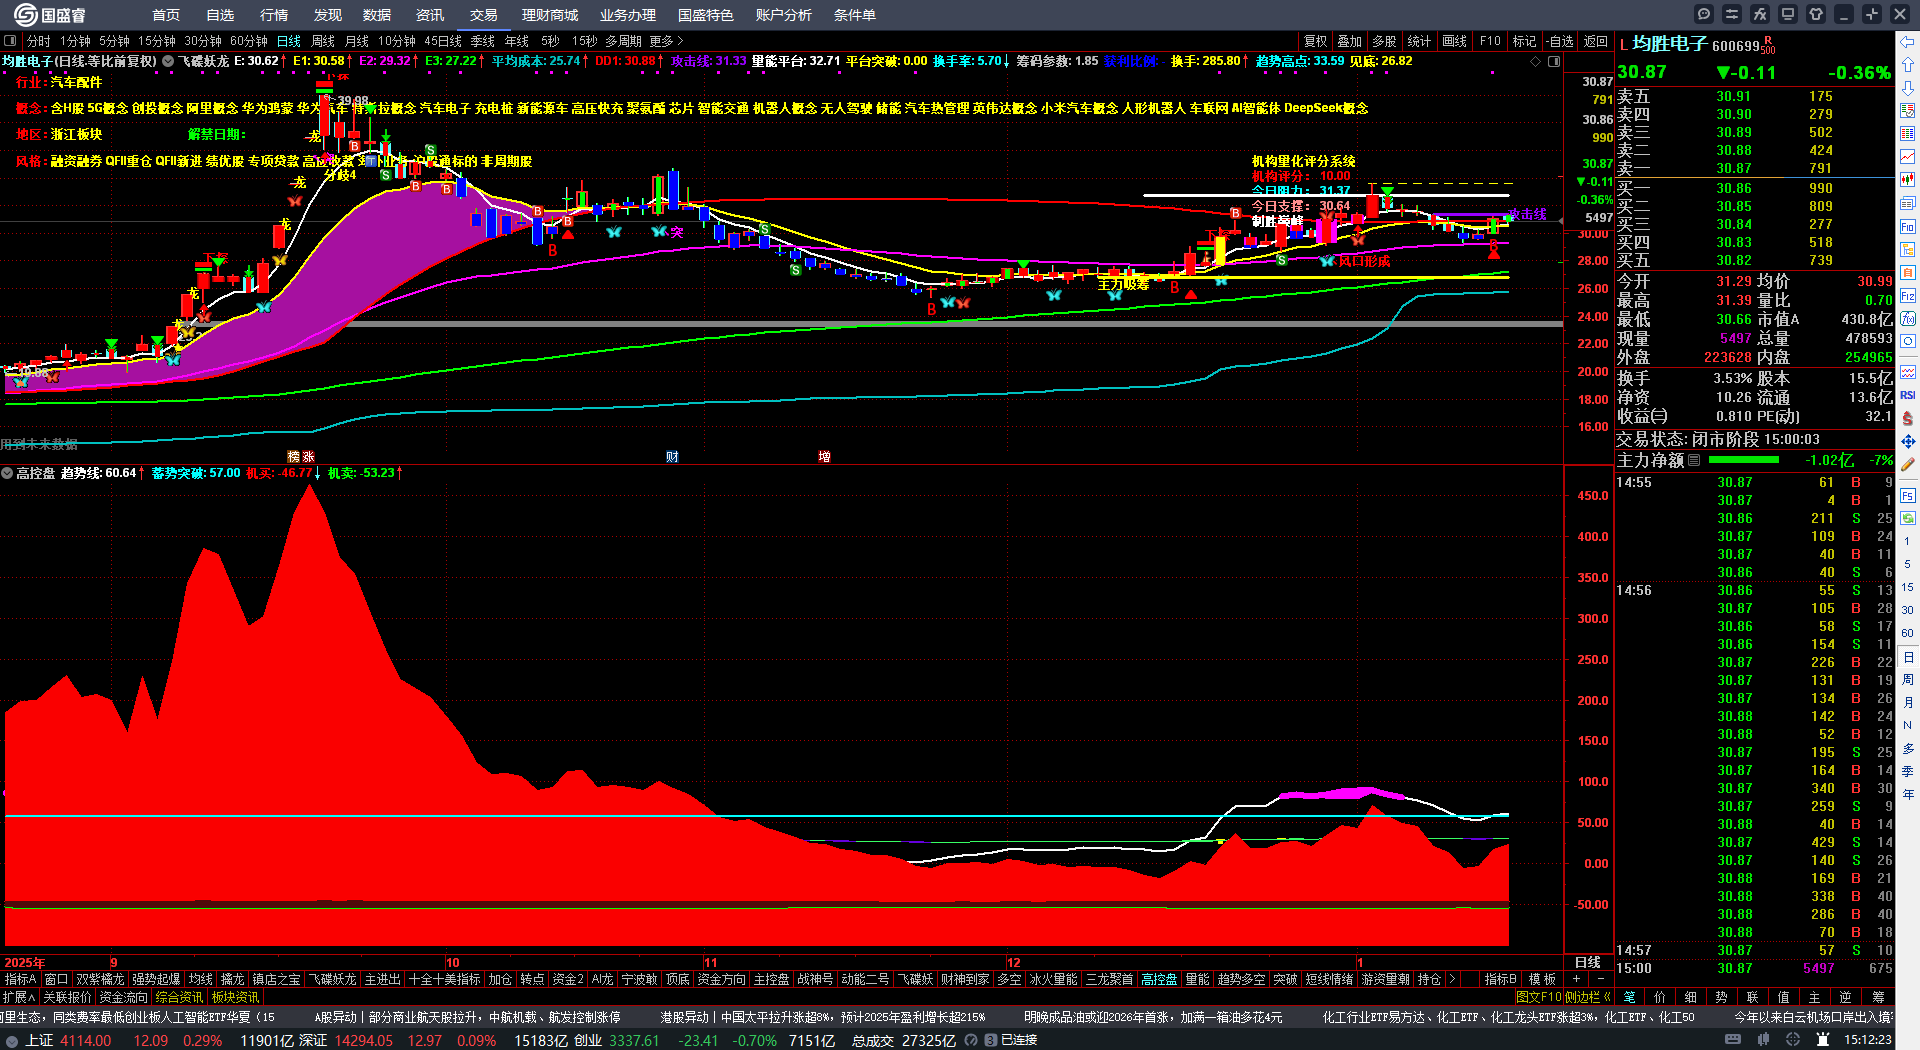Click the blue four-way move arrows icon
The width and height of the screenshot is (1920, 1050).
(x=1908, y=441)
